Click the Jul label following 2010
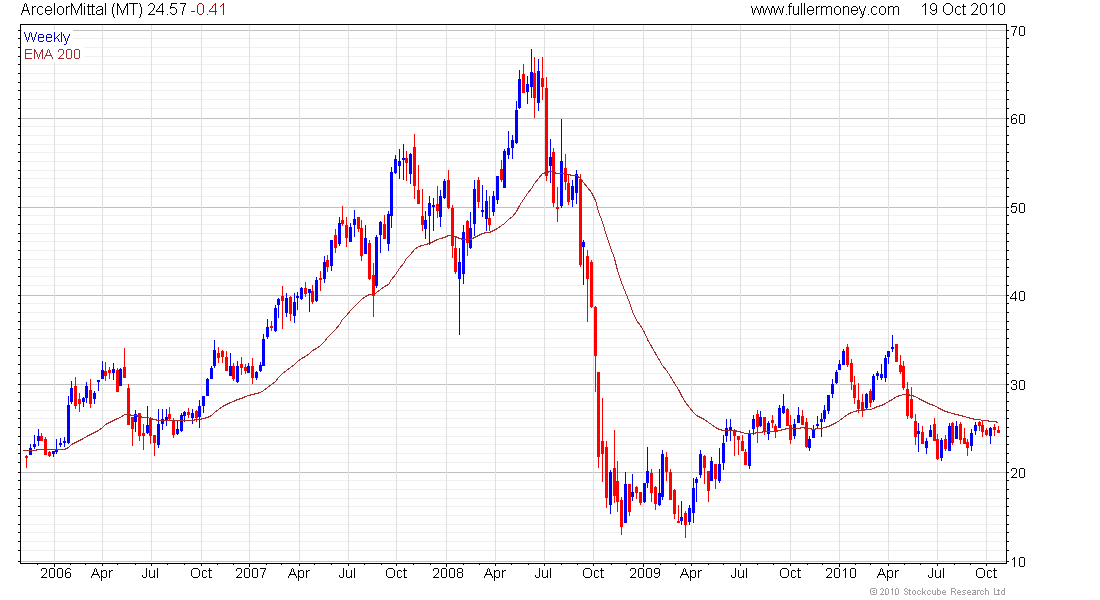1100x600 pixels. pyautogui.click(x=937, y=573)
